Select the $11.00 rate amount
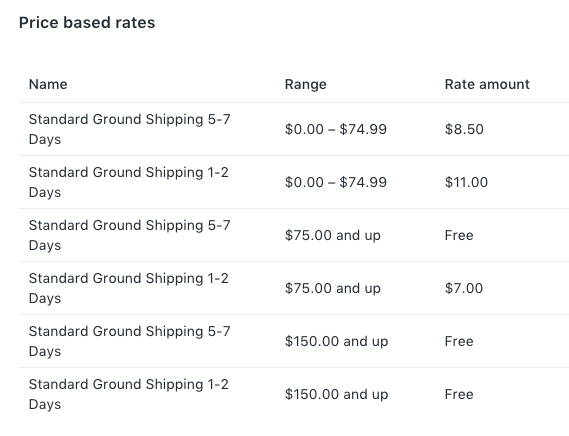The width and height of the screenshot is (569, 436). tap(466, 182)
